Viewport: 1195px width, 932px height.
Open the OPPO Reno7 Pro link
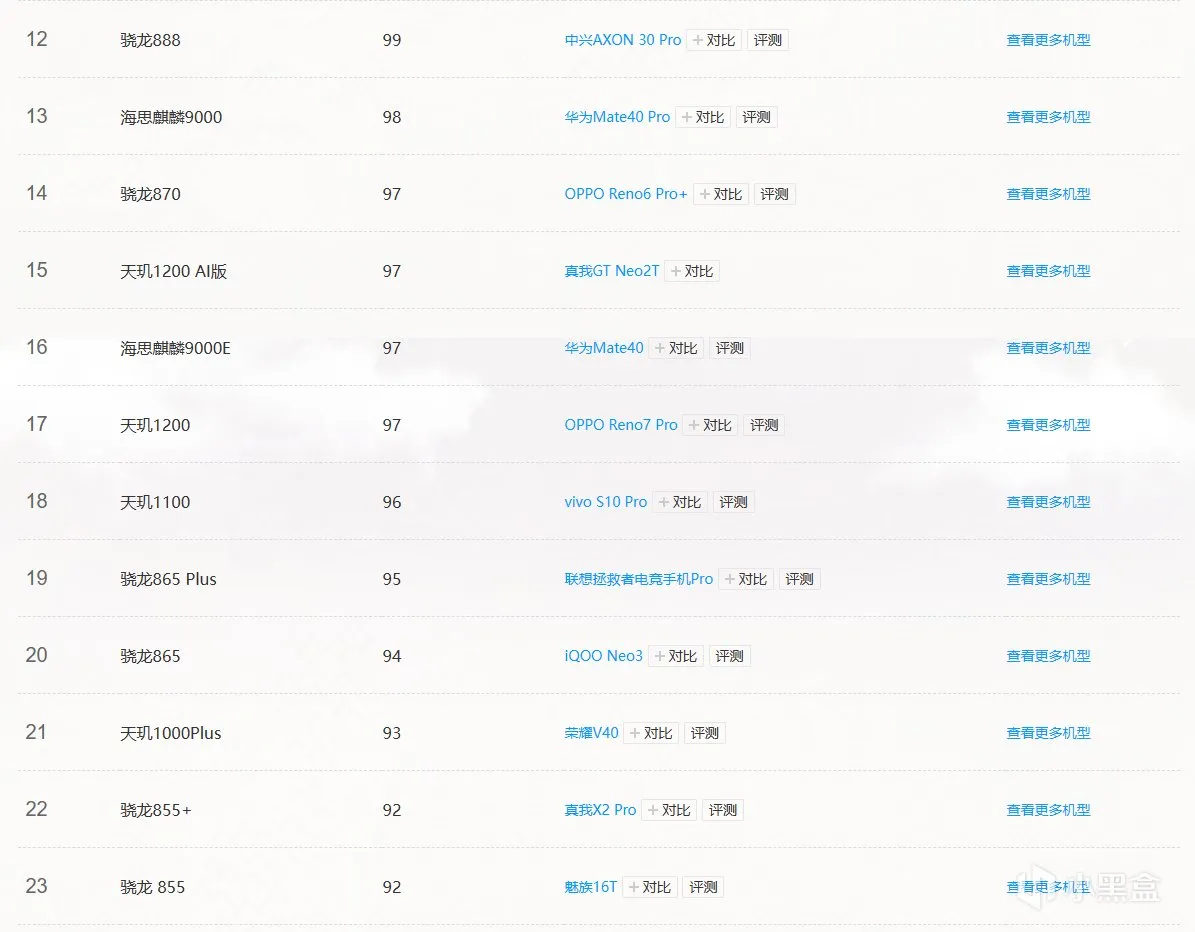(x=621, y=425)
